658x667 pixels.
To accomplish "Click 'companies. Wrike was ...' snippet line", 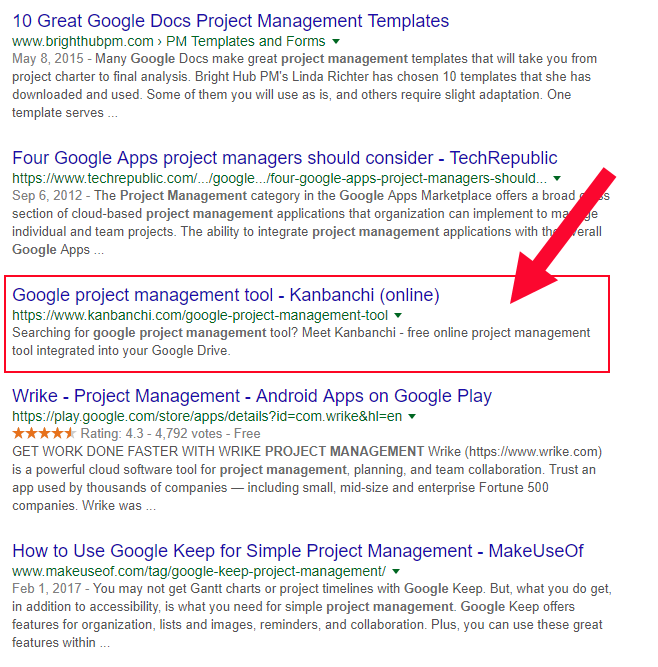I will (84, 506).
